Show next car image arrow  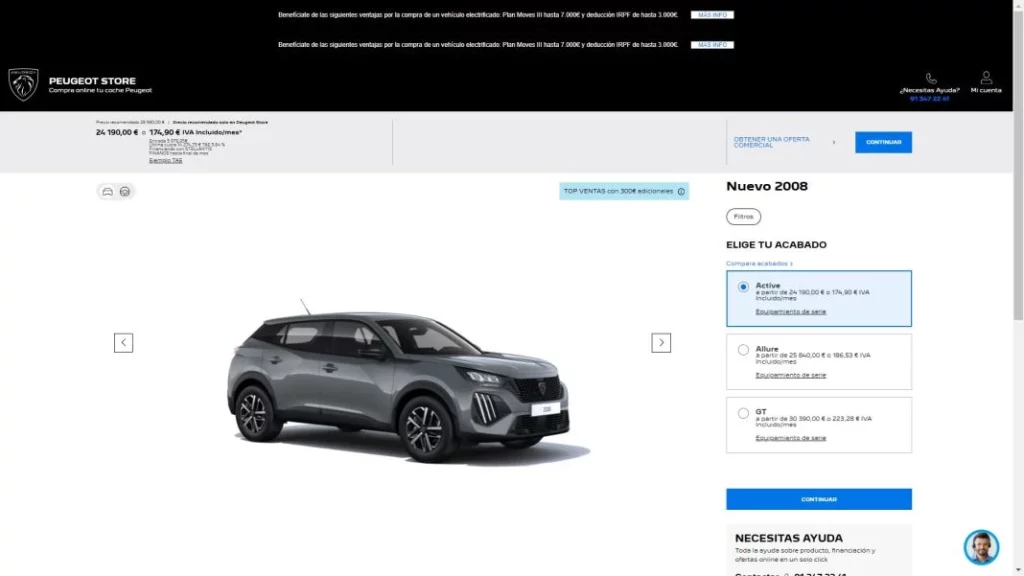coord(661,343)
